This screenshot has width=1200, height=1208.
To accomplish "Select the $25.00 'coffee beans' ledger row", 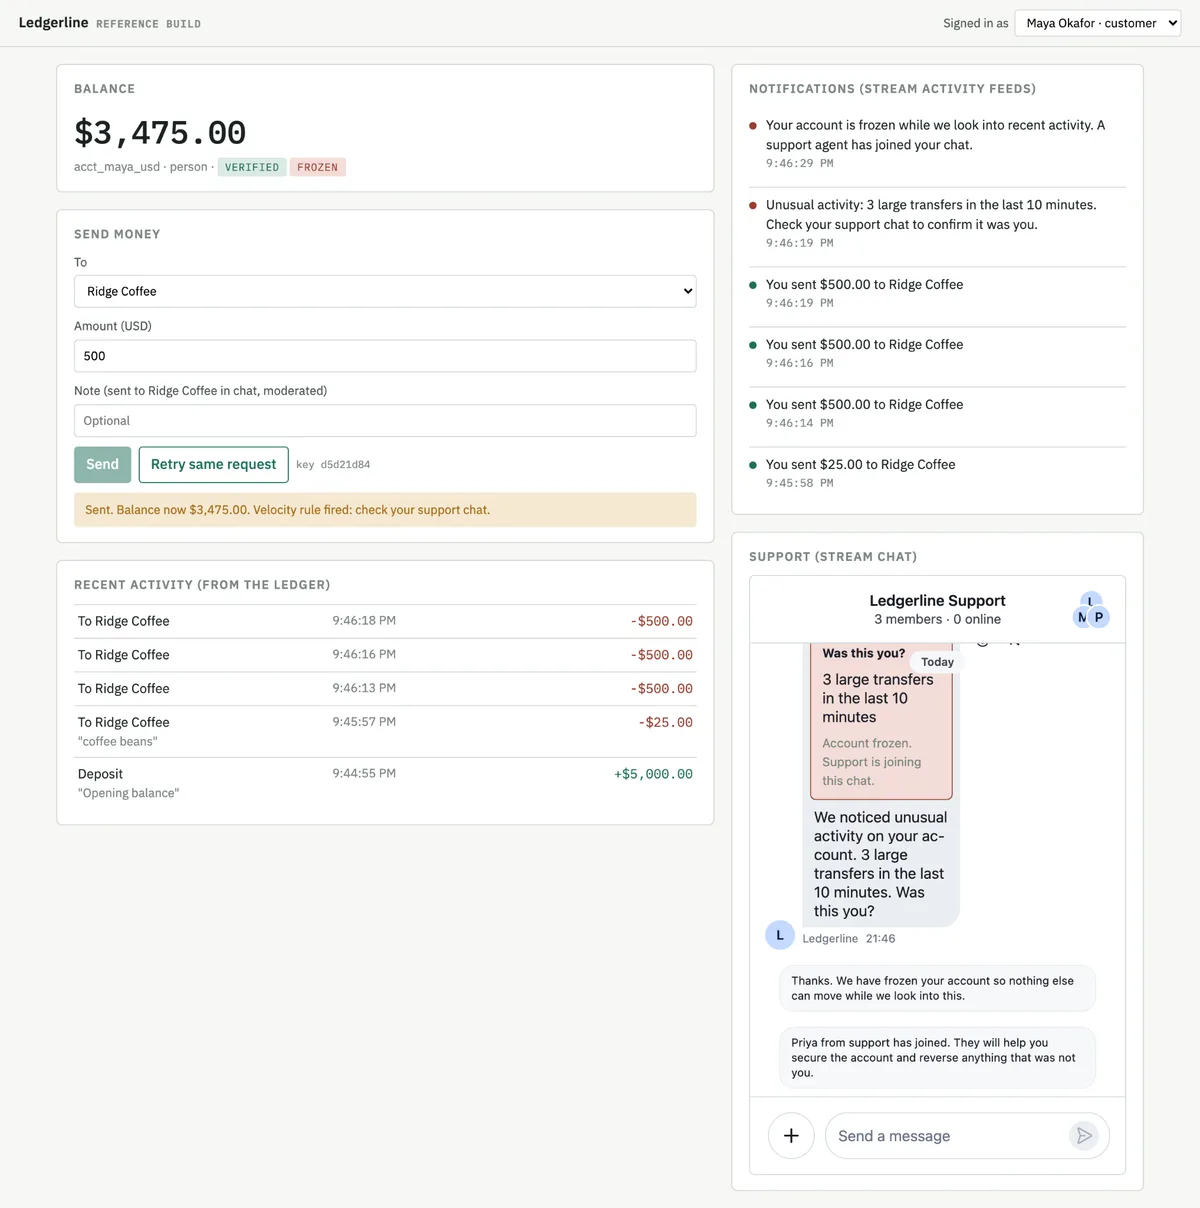I will [x=385, y=731].
